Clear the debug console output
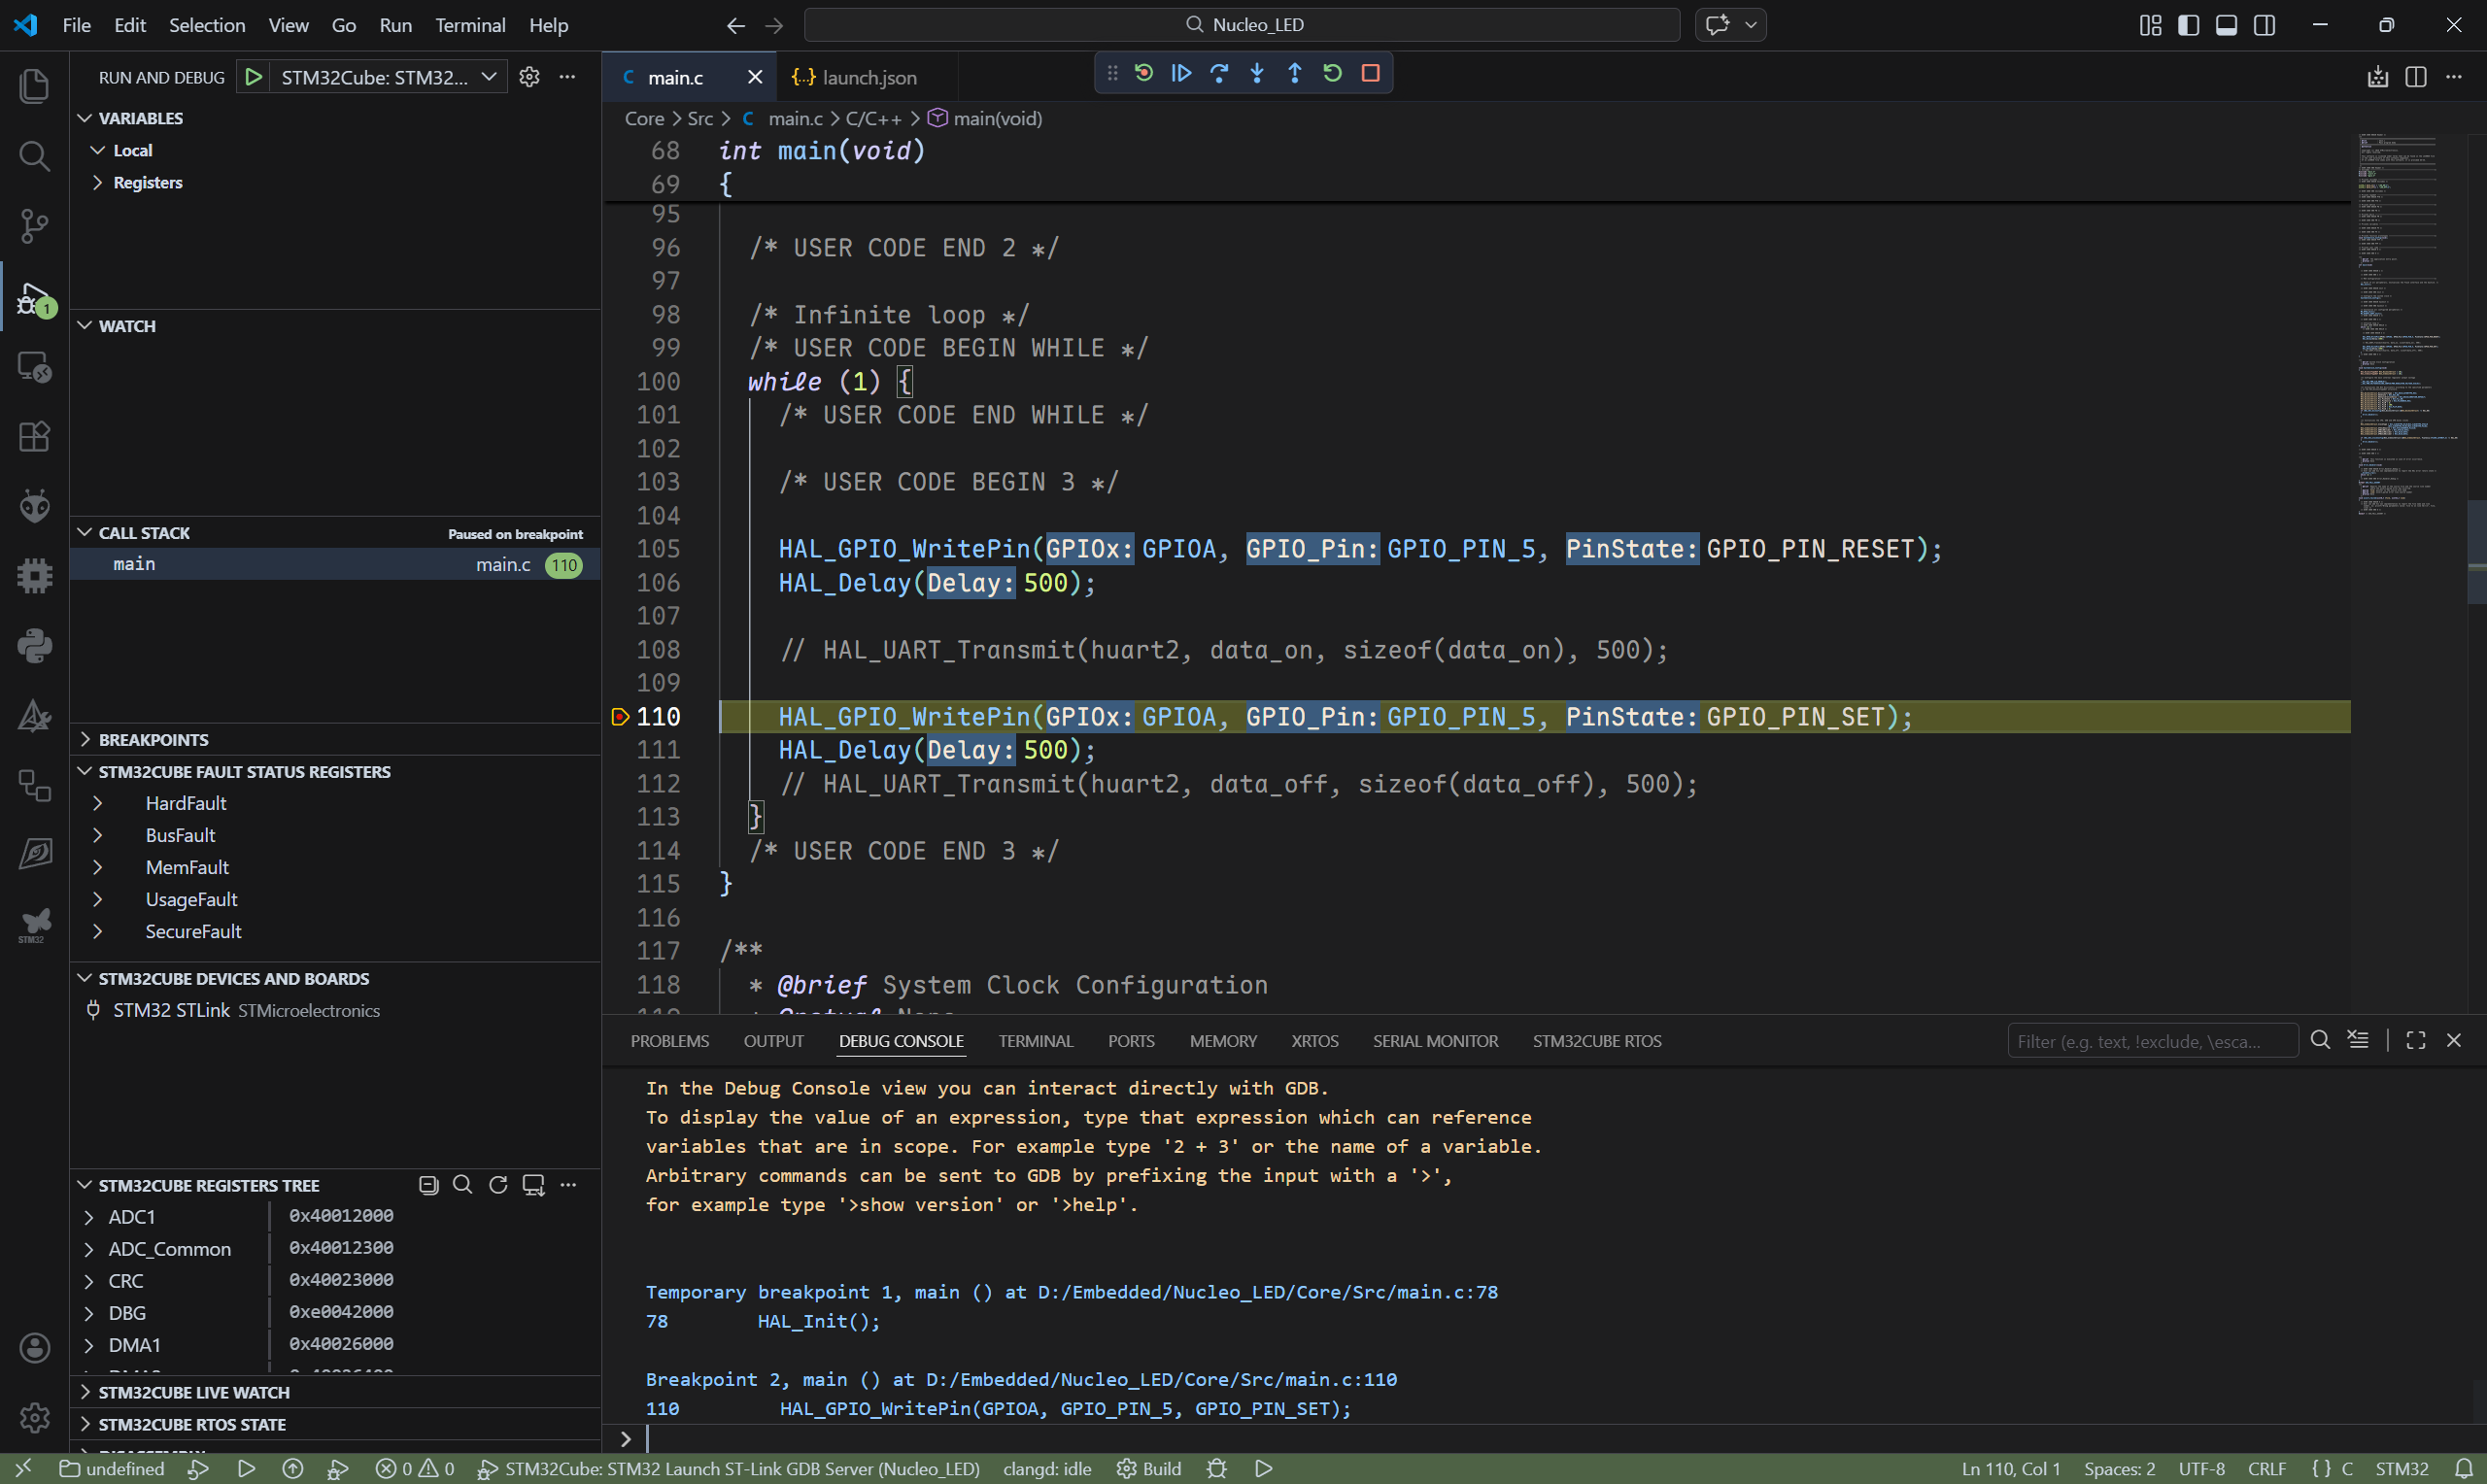Image resolution: width=2487 pixels, height=1484 pixels. point(2359,1040)
